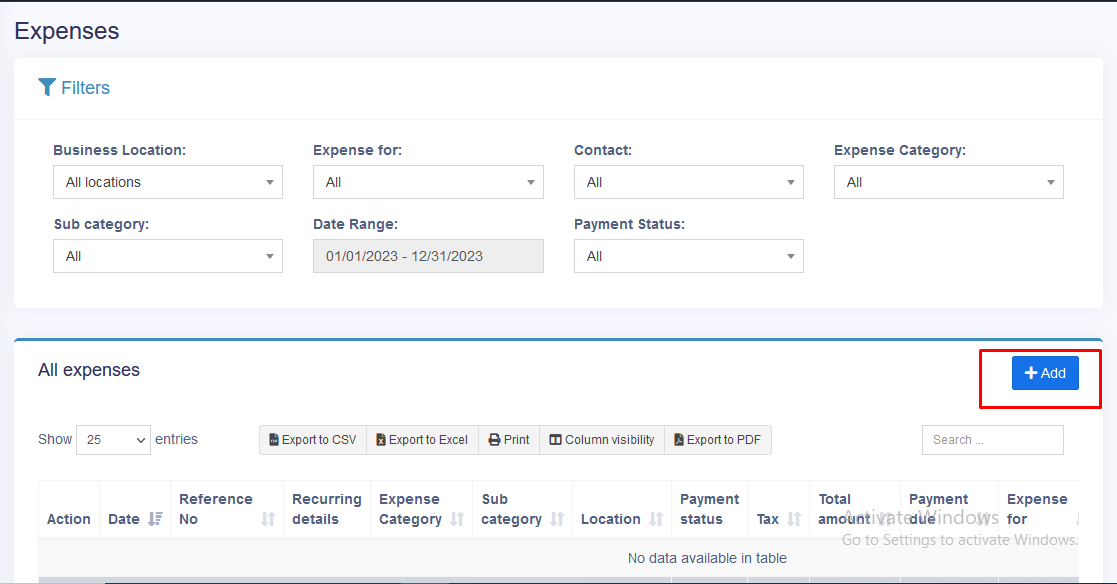The image size is (1117, 584).
Task: Sort by Tax column arrows
Action: point(794,519)
